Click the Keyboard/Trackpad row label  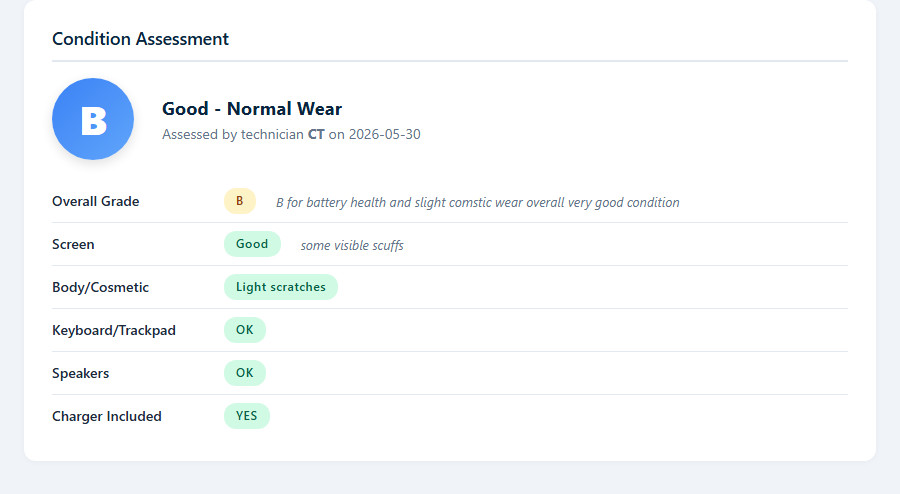pos(114,330)
